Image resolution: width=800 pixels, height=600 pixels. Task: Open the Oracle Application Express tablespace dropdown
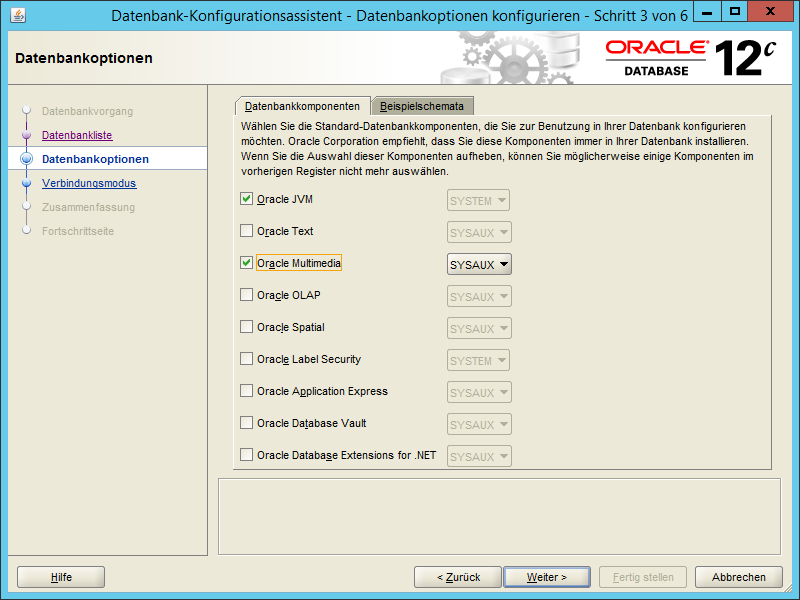(479, 392)
